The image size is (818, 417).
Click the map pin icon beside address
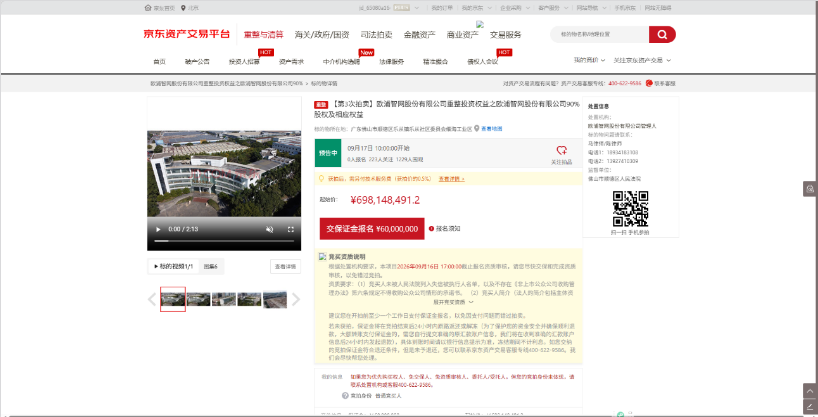click(x=476, y=128)
